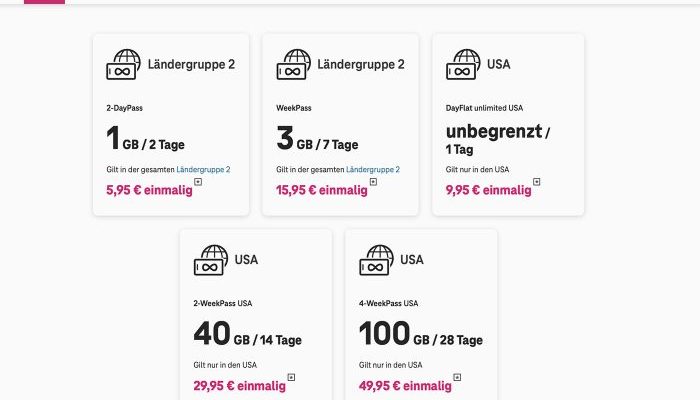Click the globe icon on the 4-WeekPass USA card
The width and height of the screenshot is (700, 400).
[x=376, y=260]
